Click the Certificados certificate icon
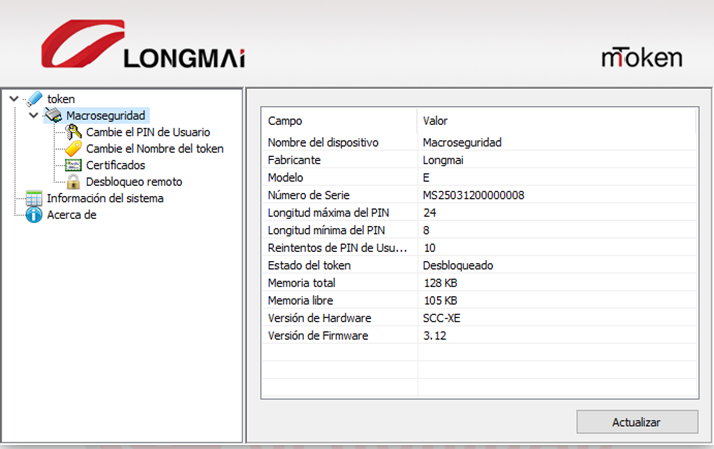The width and height of the screenshot is (714, 449). [73, 165]
